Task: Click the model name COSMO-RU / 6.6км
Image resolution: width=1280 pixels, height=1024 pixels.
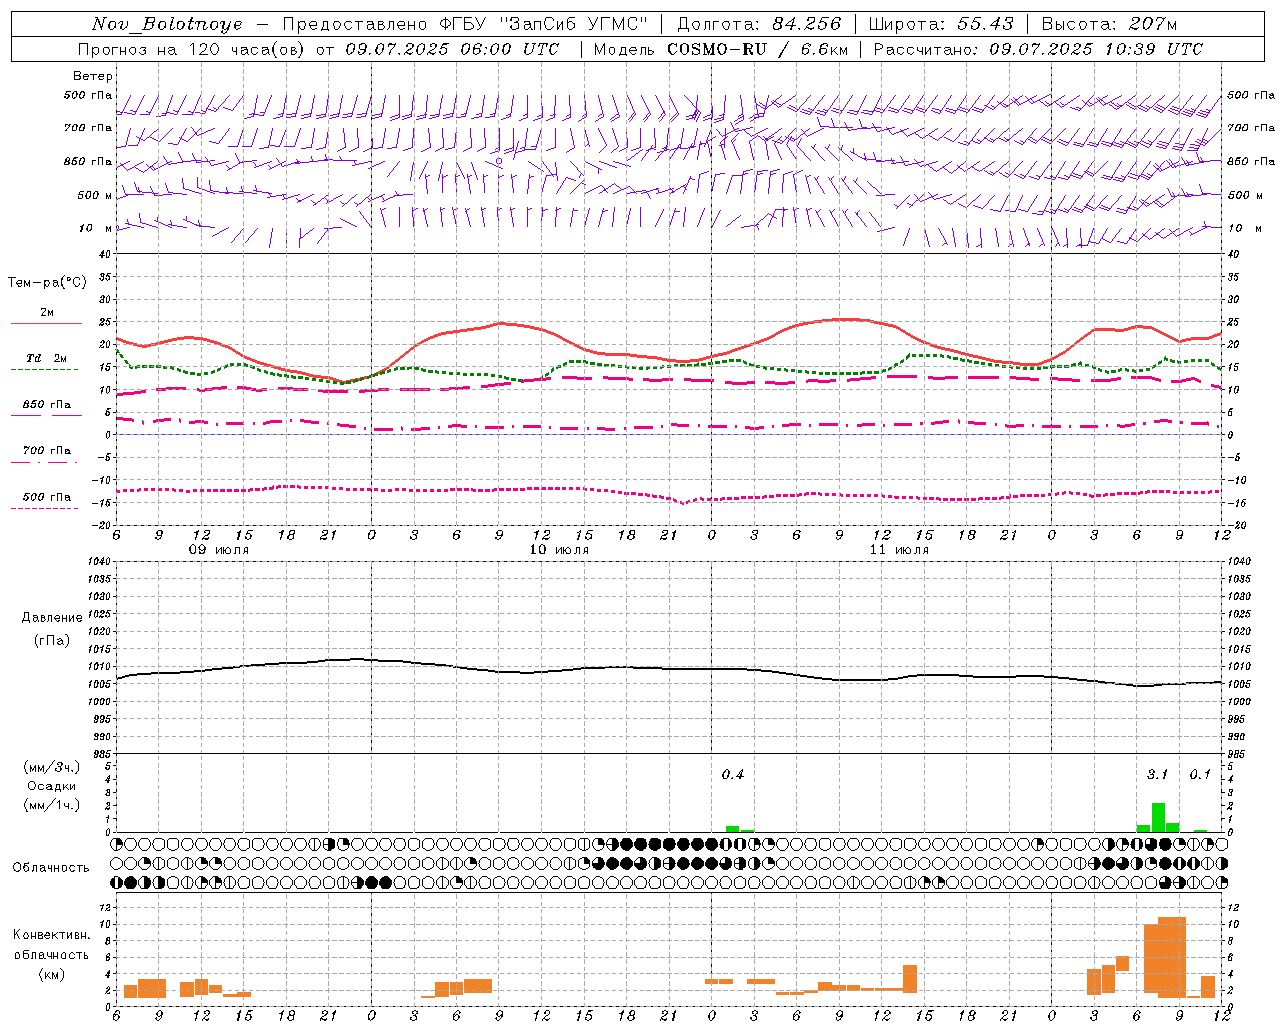Action: [757, 49]
